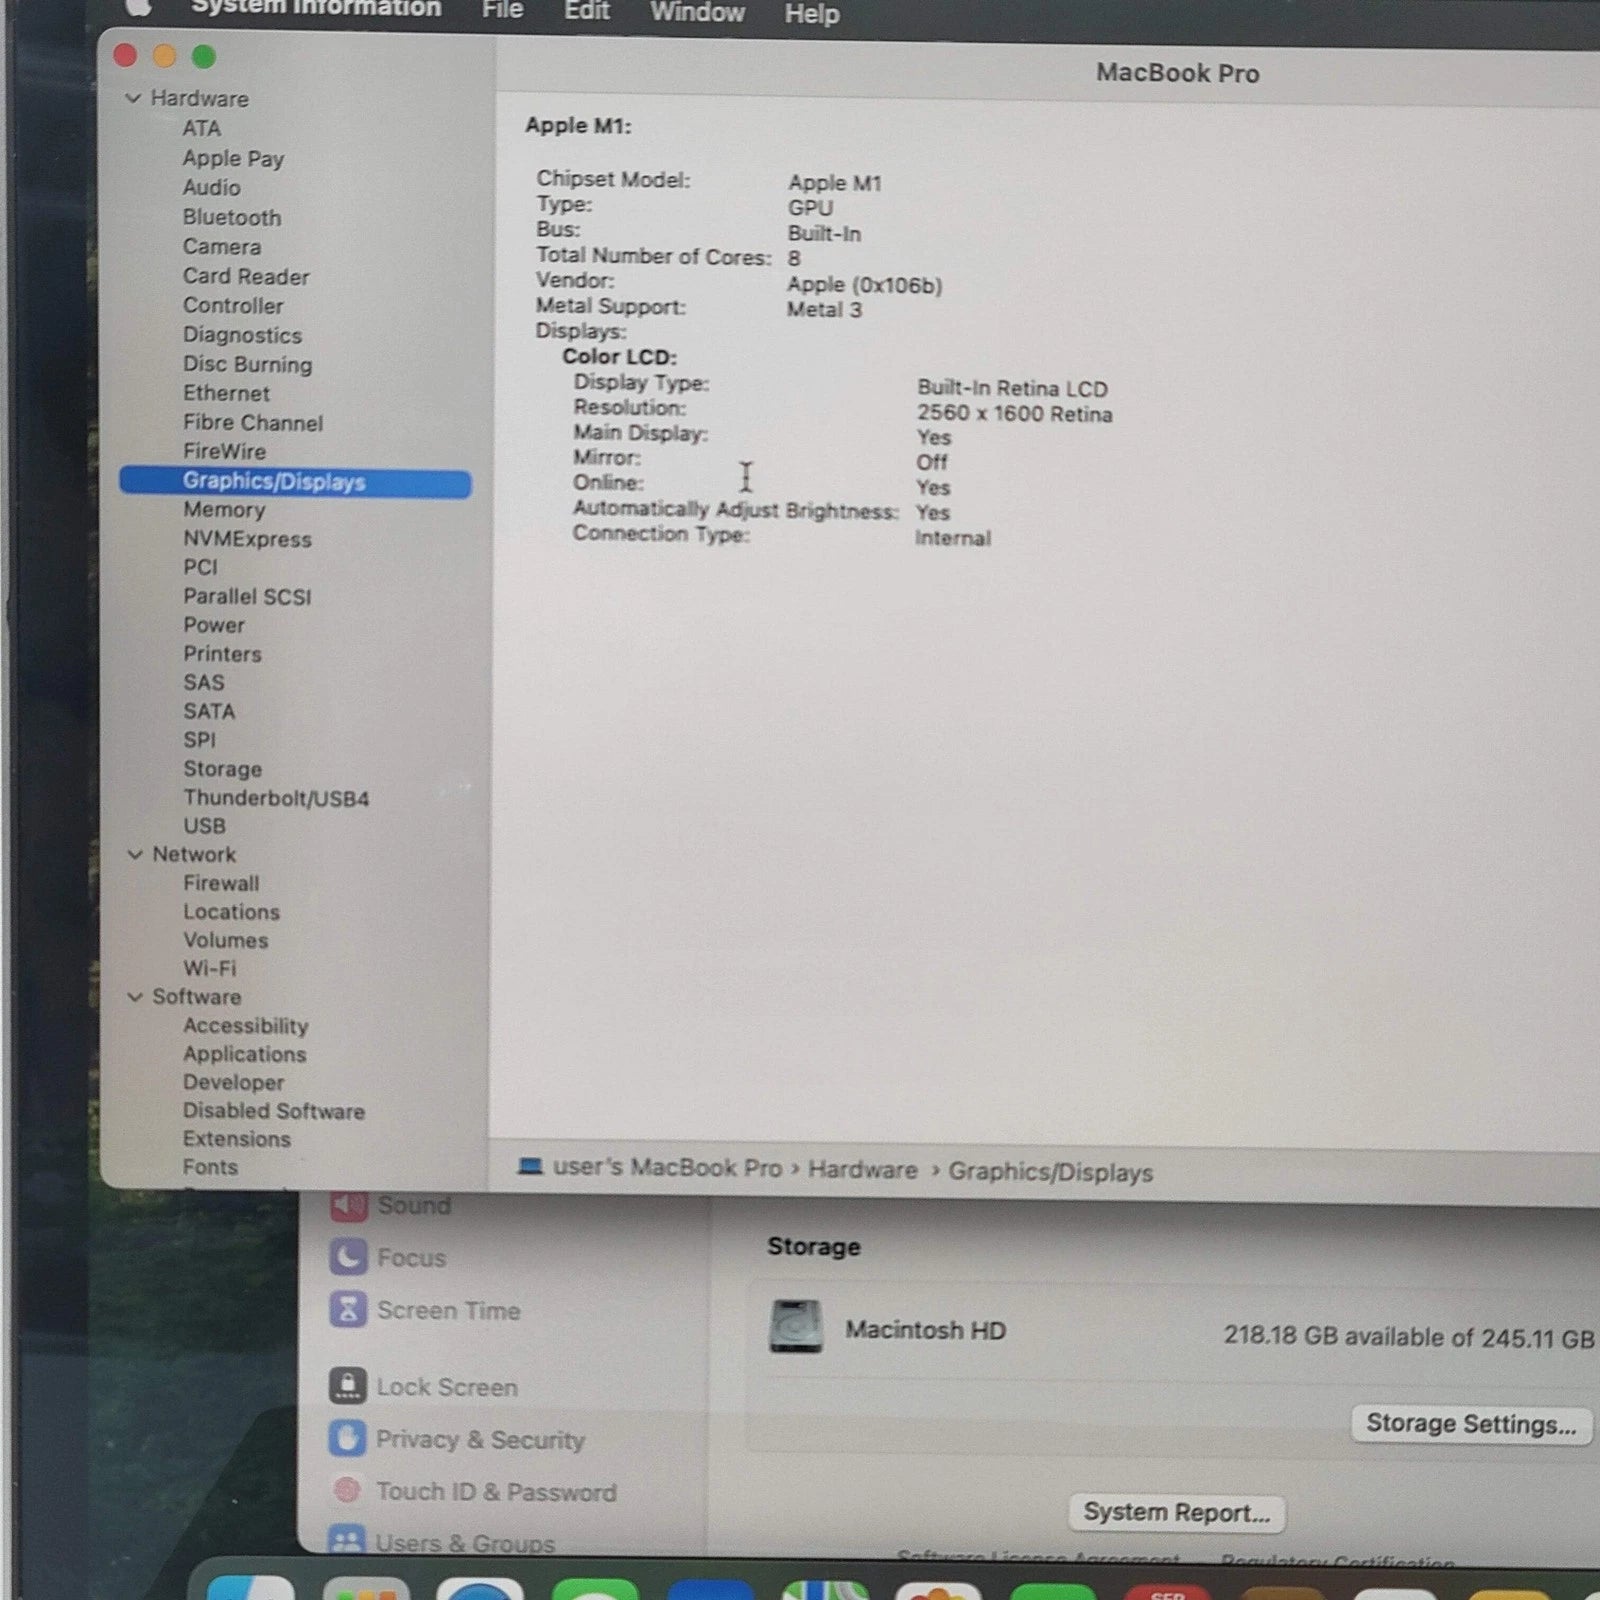Image resolution: width=1600 pixels, height=1600 pixels.
Task: Click the laptop icon in path bar
Action: pyautogui.click(x=530, y=1167)
